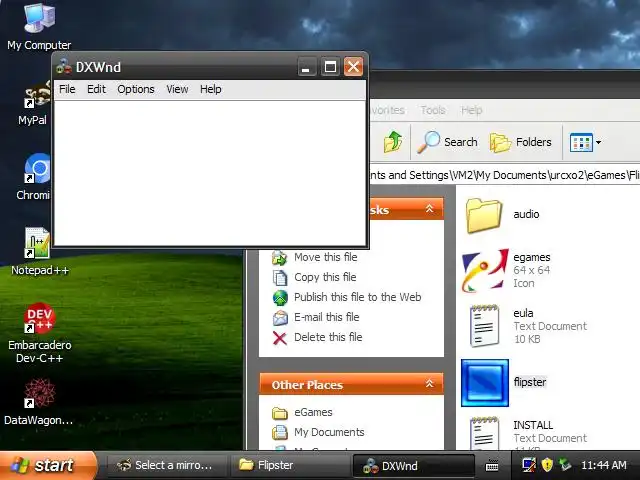Open DXWnd View menu
The height and width of the screenshot is (480, 640).
pyautogui.click(x=177, y=89)
